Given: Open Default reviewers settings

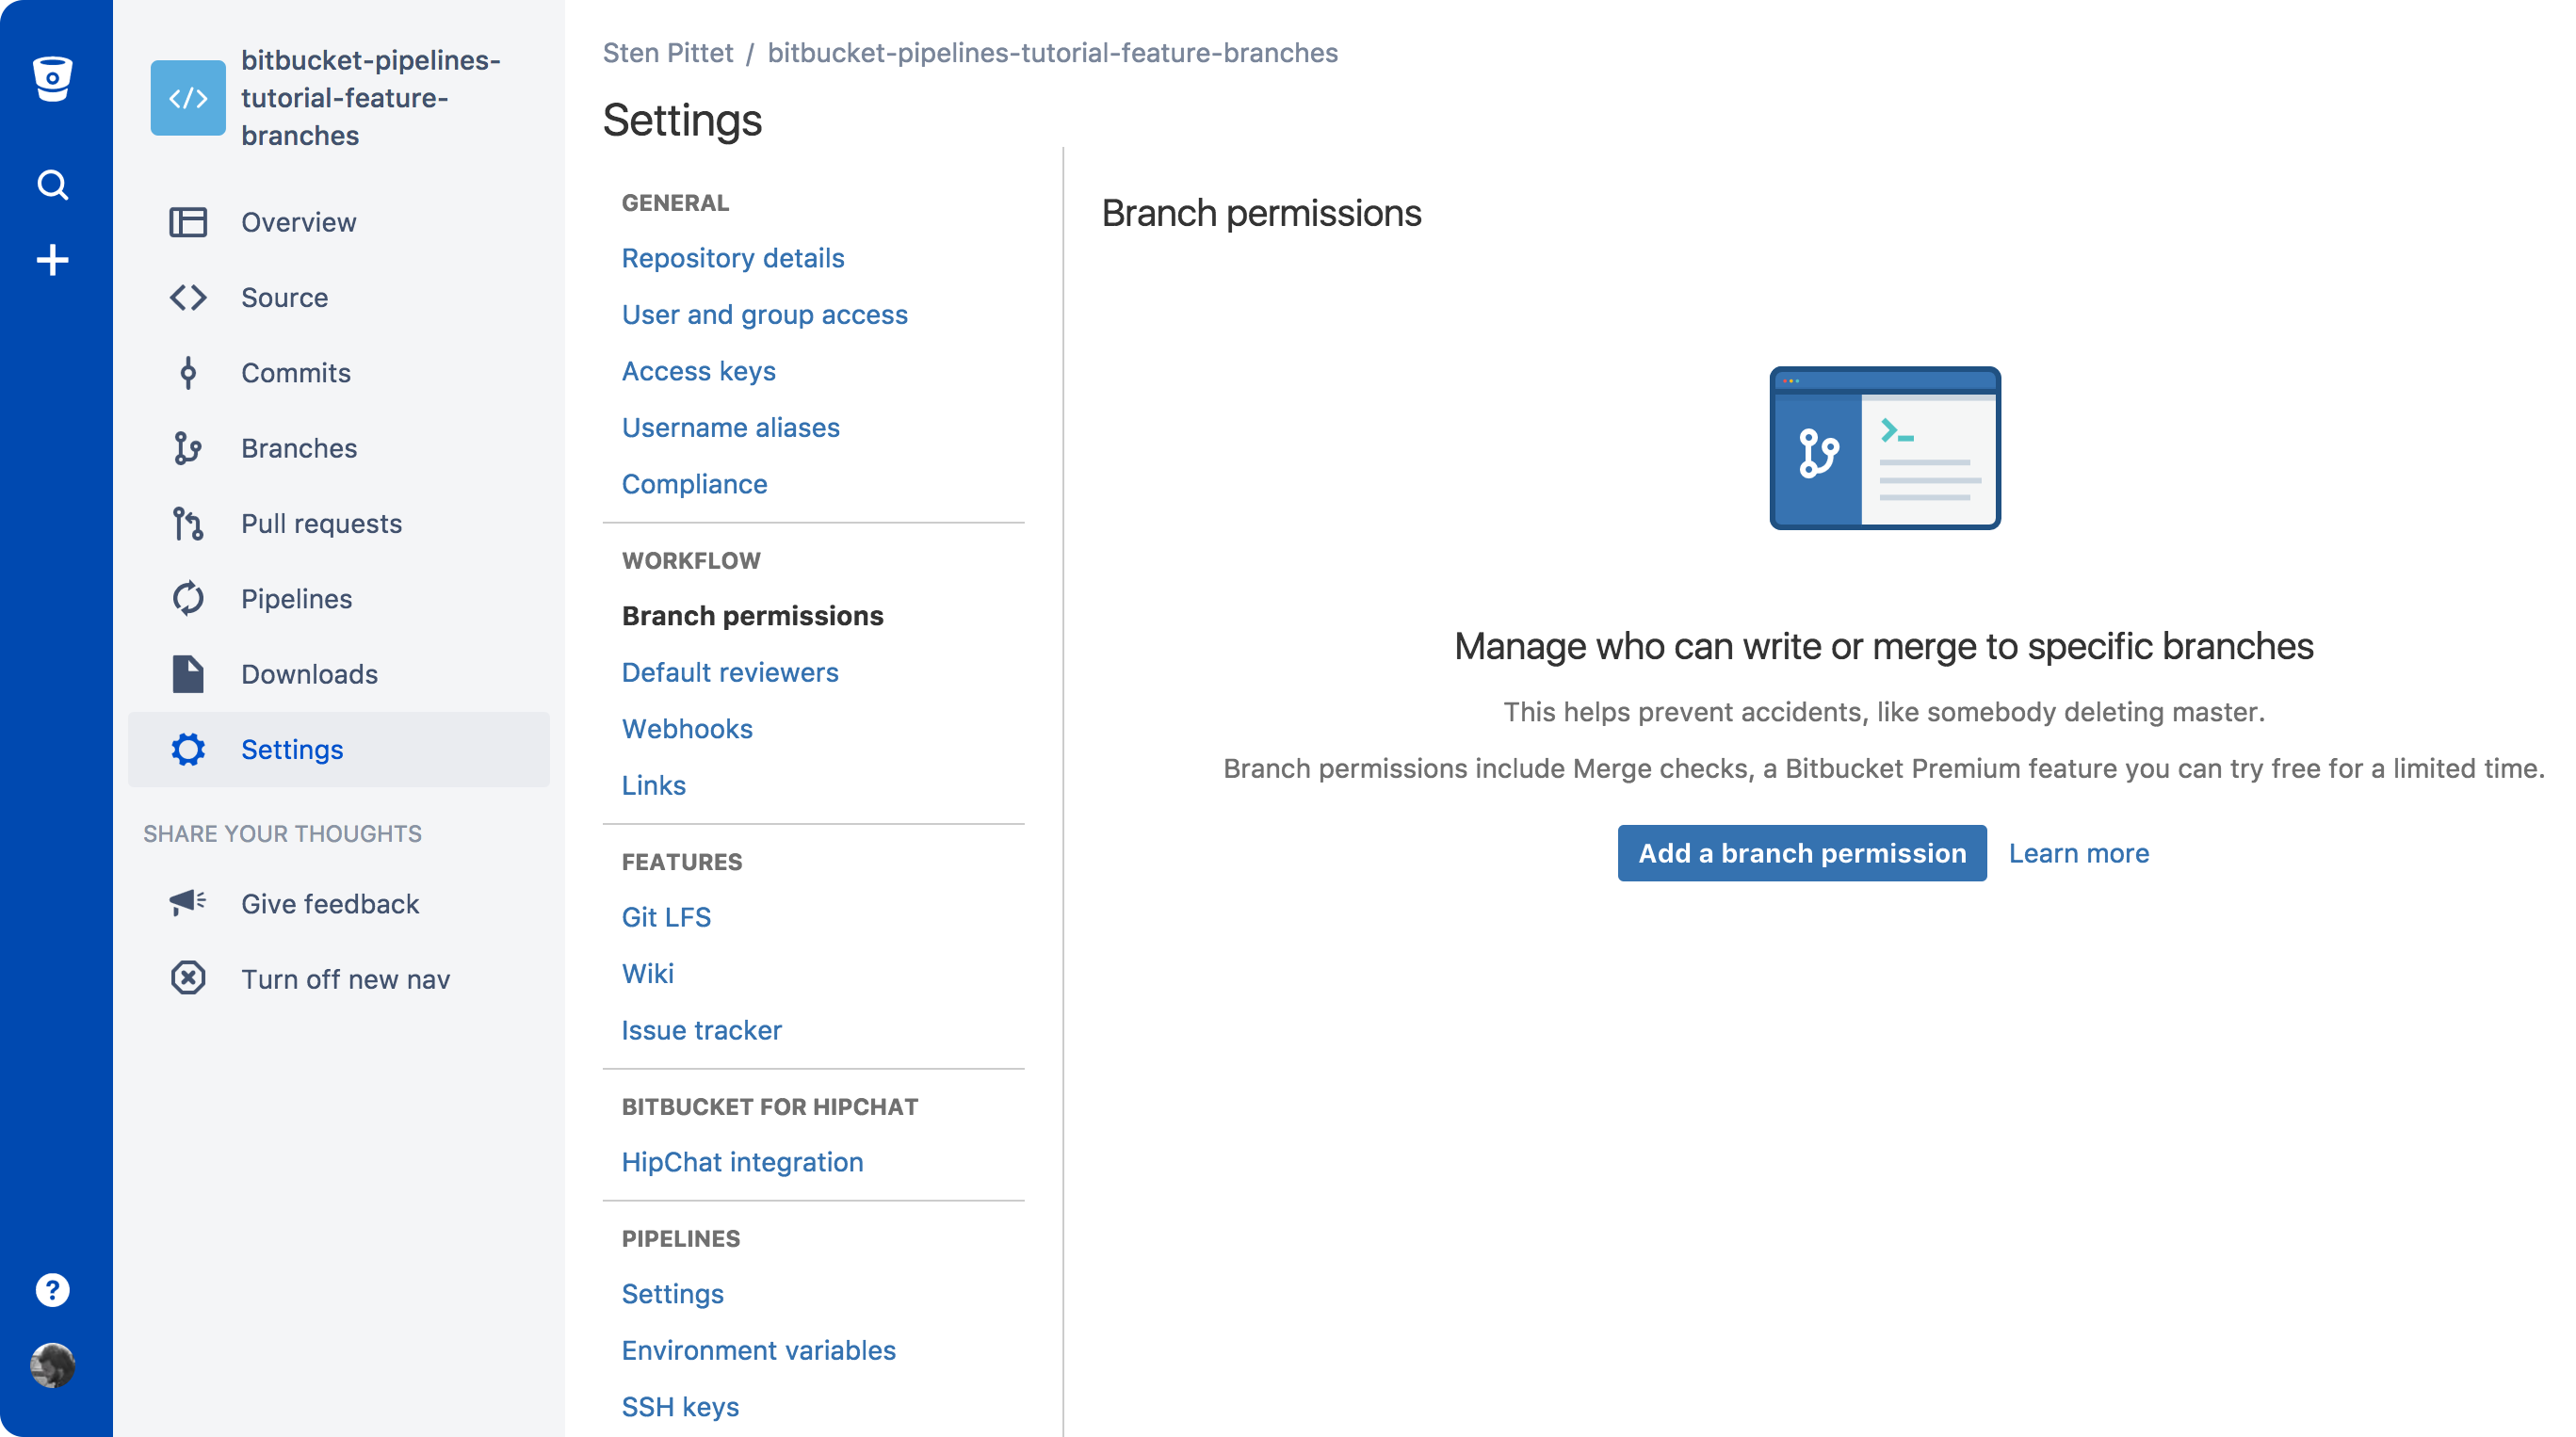Looking at the screenshot, I should pos(730,672).
